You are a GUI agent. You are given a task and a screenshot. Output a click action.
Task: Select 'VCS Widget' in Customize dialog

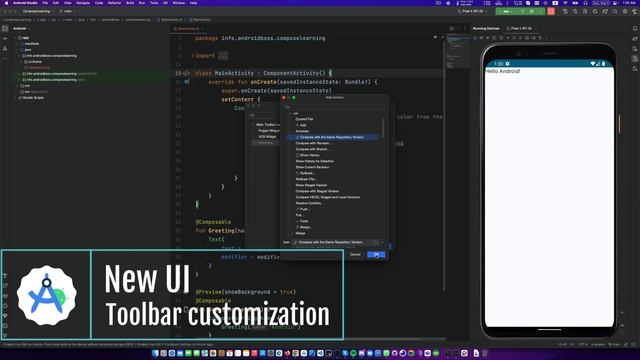click(x=267, y=137)
